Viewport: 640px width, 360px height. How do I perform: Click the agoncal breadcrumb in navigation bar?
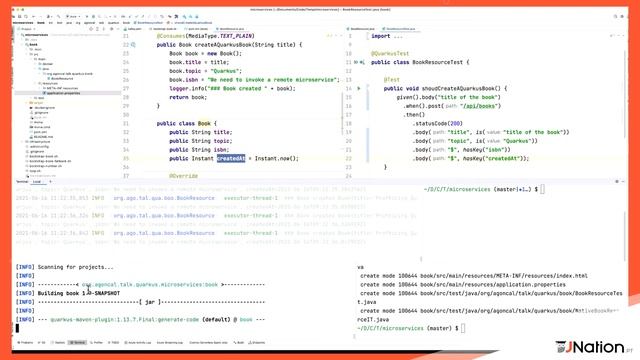89,23
